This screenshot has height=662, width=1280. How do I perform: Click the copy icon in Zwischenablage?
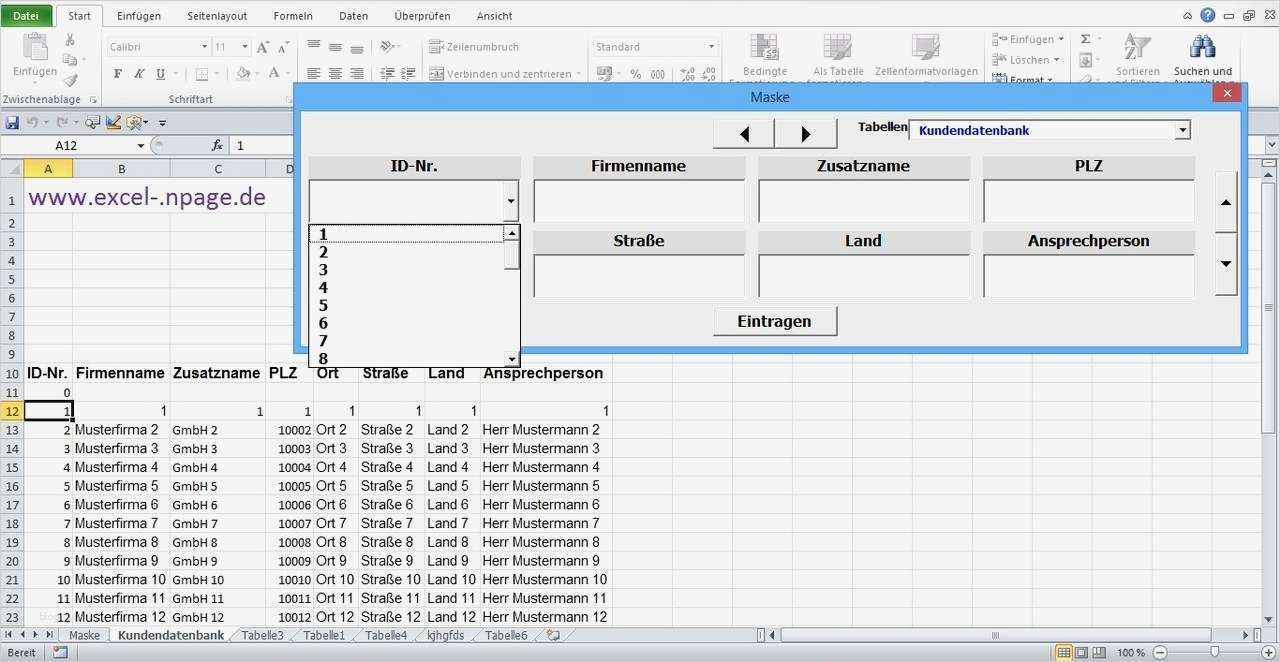click(x=70, y=60)
